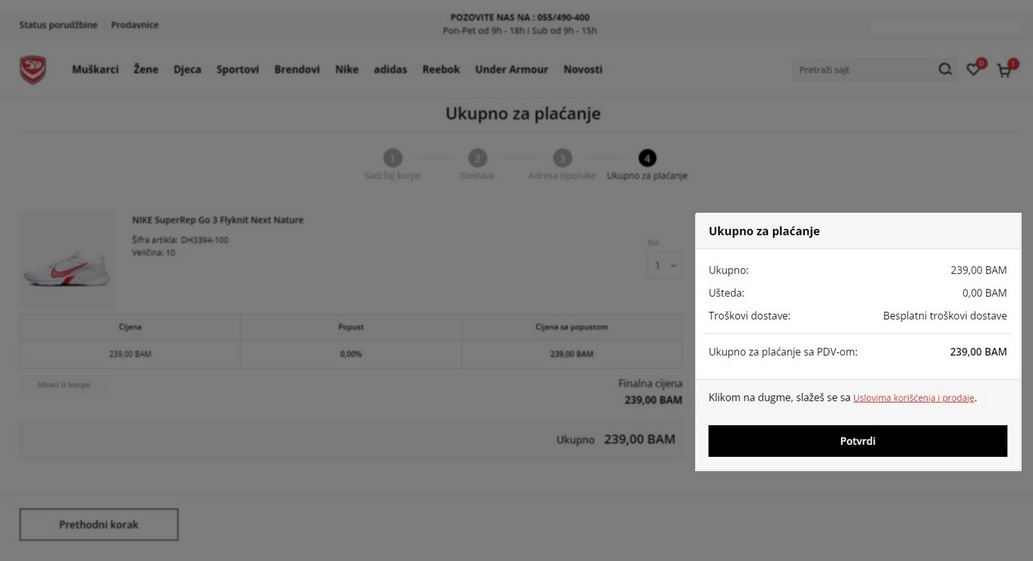Open the Nike menu item

coord(347,69)
